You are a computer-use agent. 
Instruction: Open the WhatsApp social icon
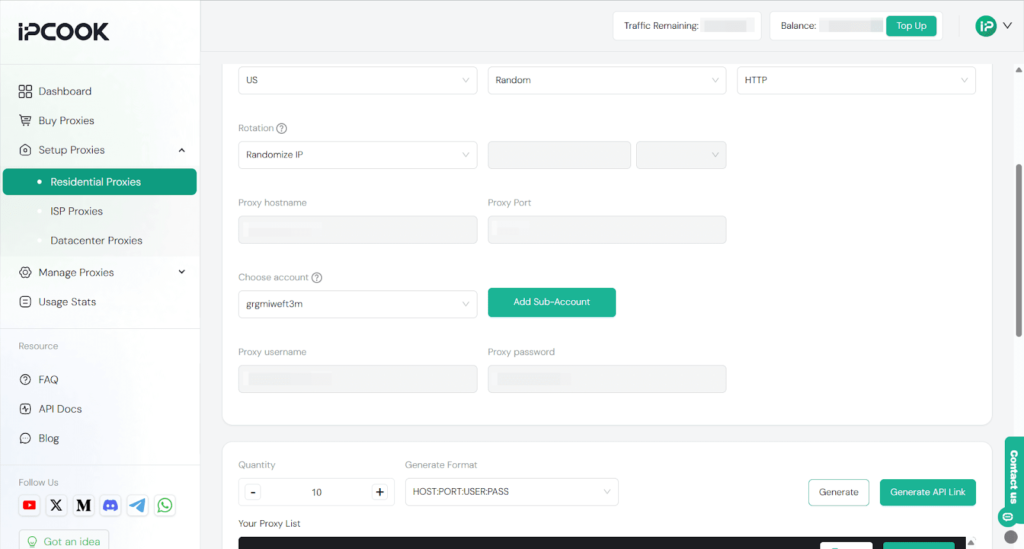(x=165, y=506)
